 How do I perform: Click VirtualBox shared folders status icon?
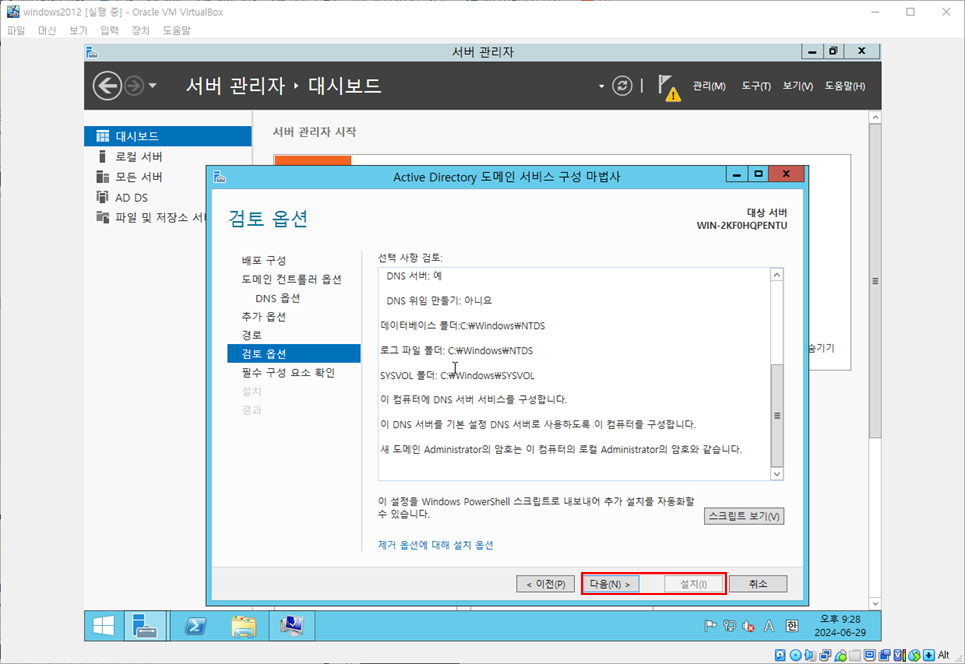(855, 655)
